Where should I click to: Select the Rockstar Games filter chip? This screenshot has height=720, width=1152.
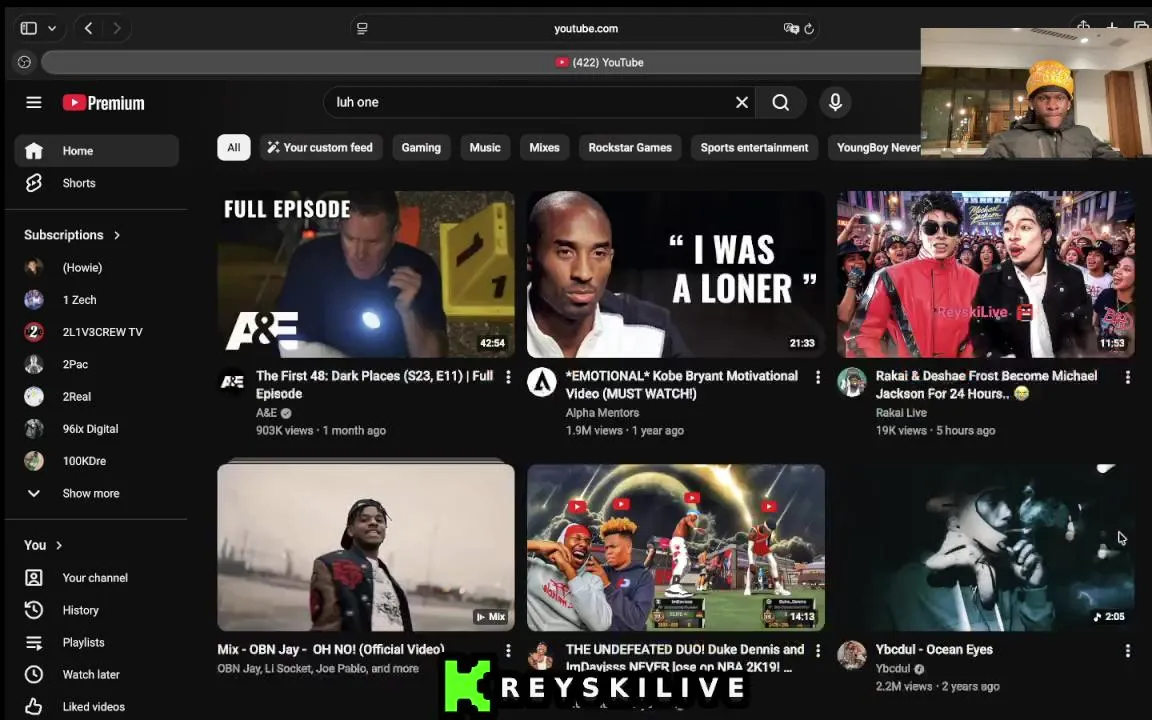630,148
